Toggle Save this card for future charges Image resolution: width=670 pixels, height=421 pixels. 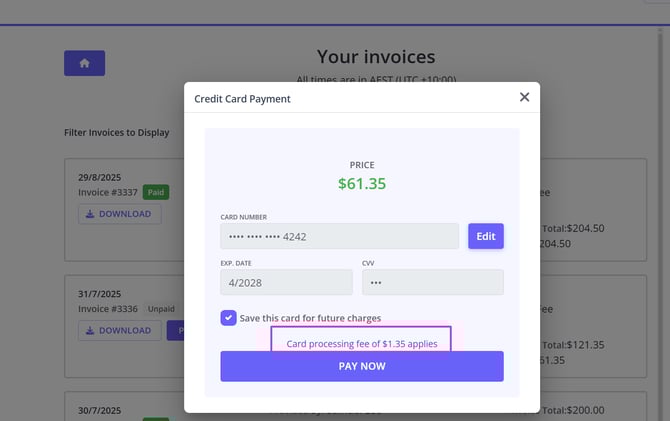[x=228, y=318]
